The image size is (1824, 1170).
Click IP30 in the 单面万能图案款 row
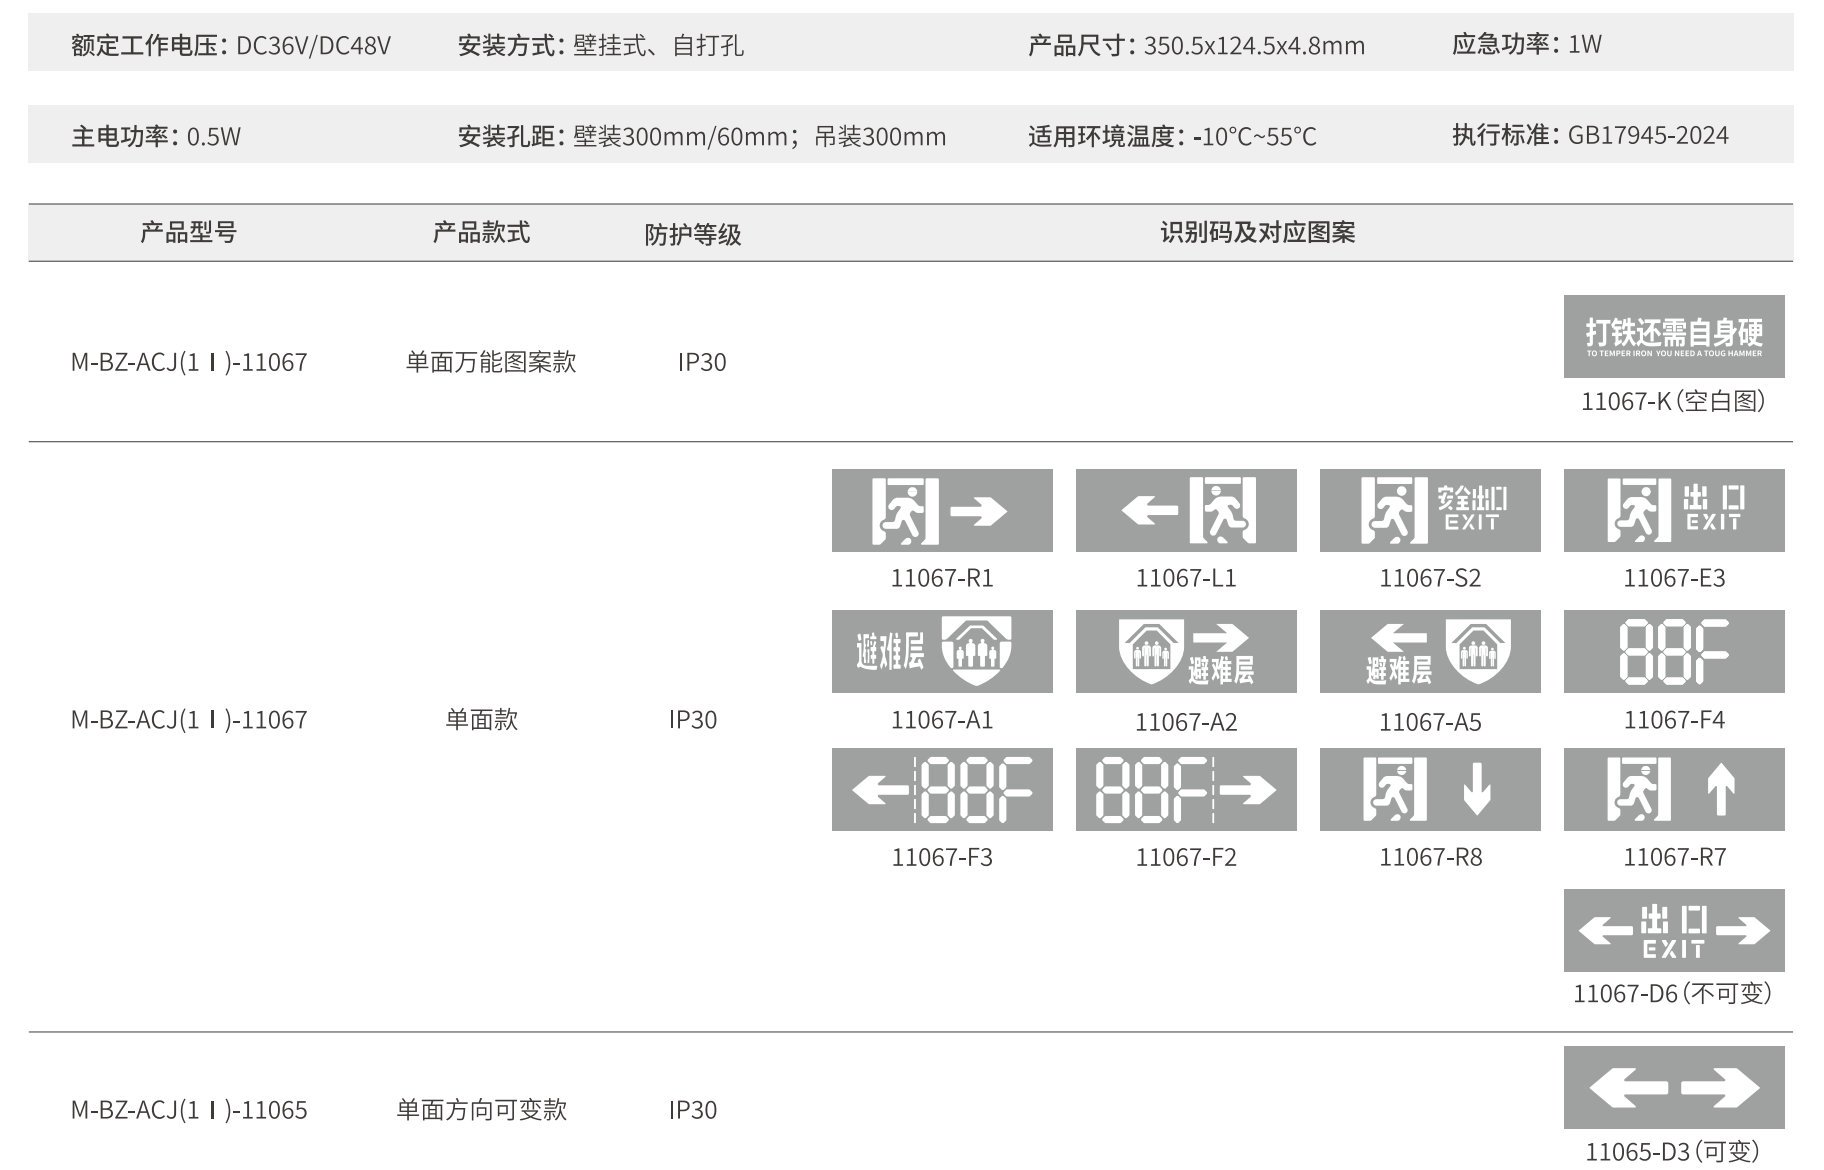pos(702,362)
